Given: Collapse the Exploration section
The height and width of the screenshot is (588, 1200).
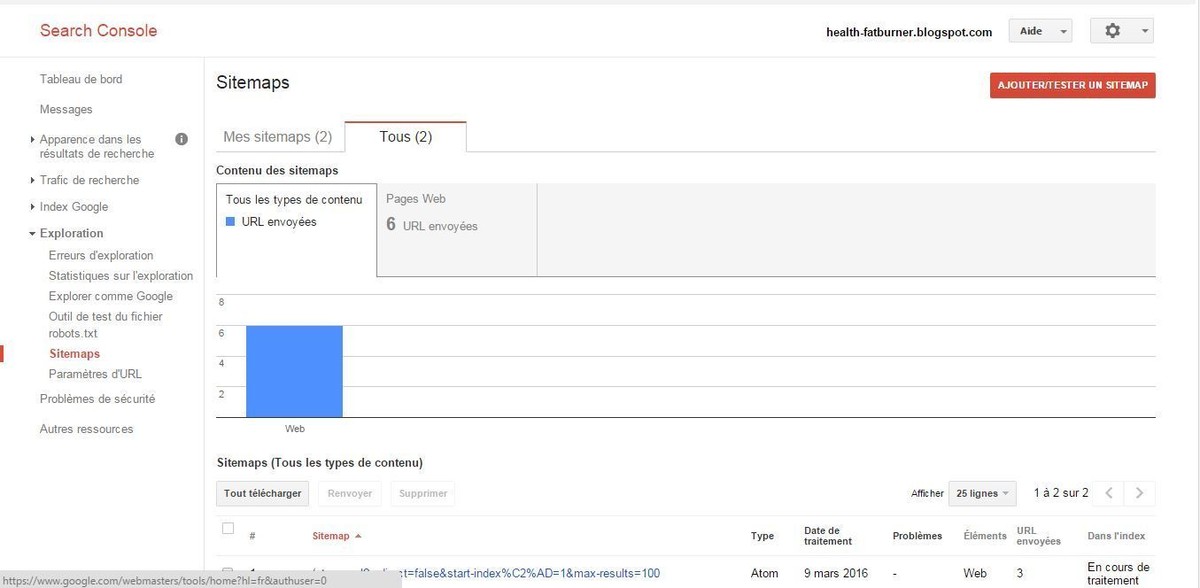Looking at the screenshot, I should click(71, 233).
